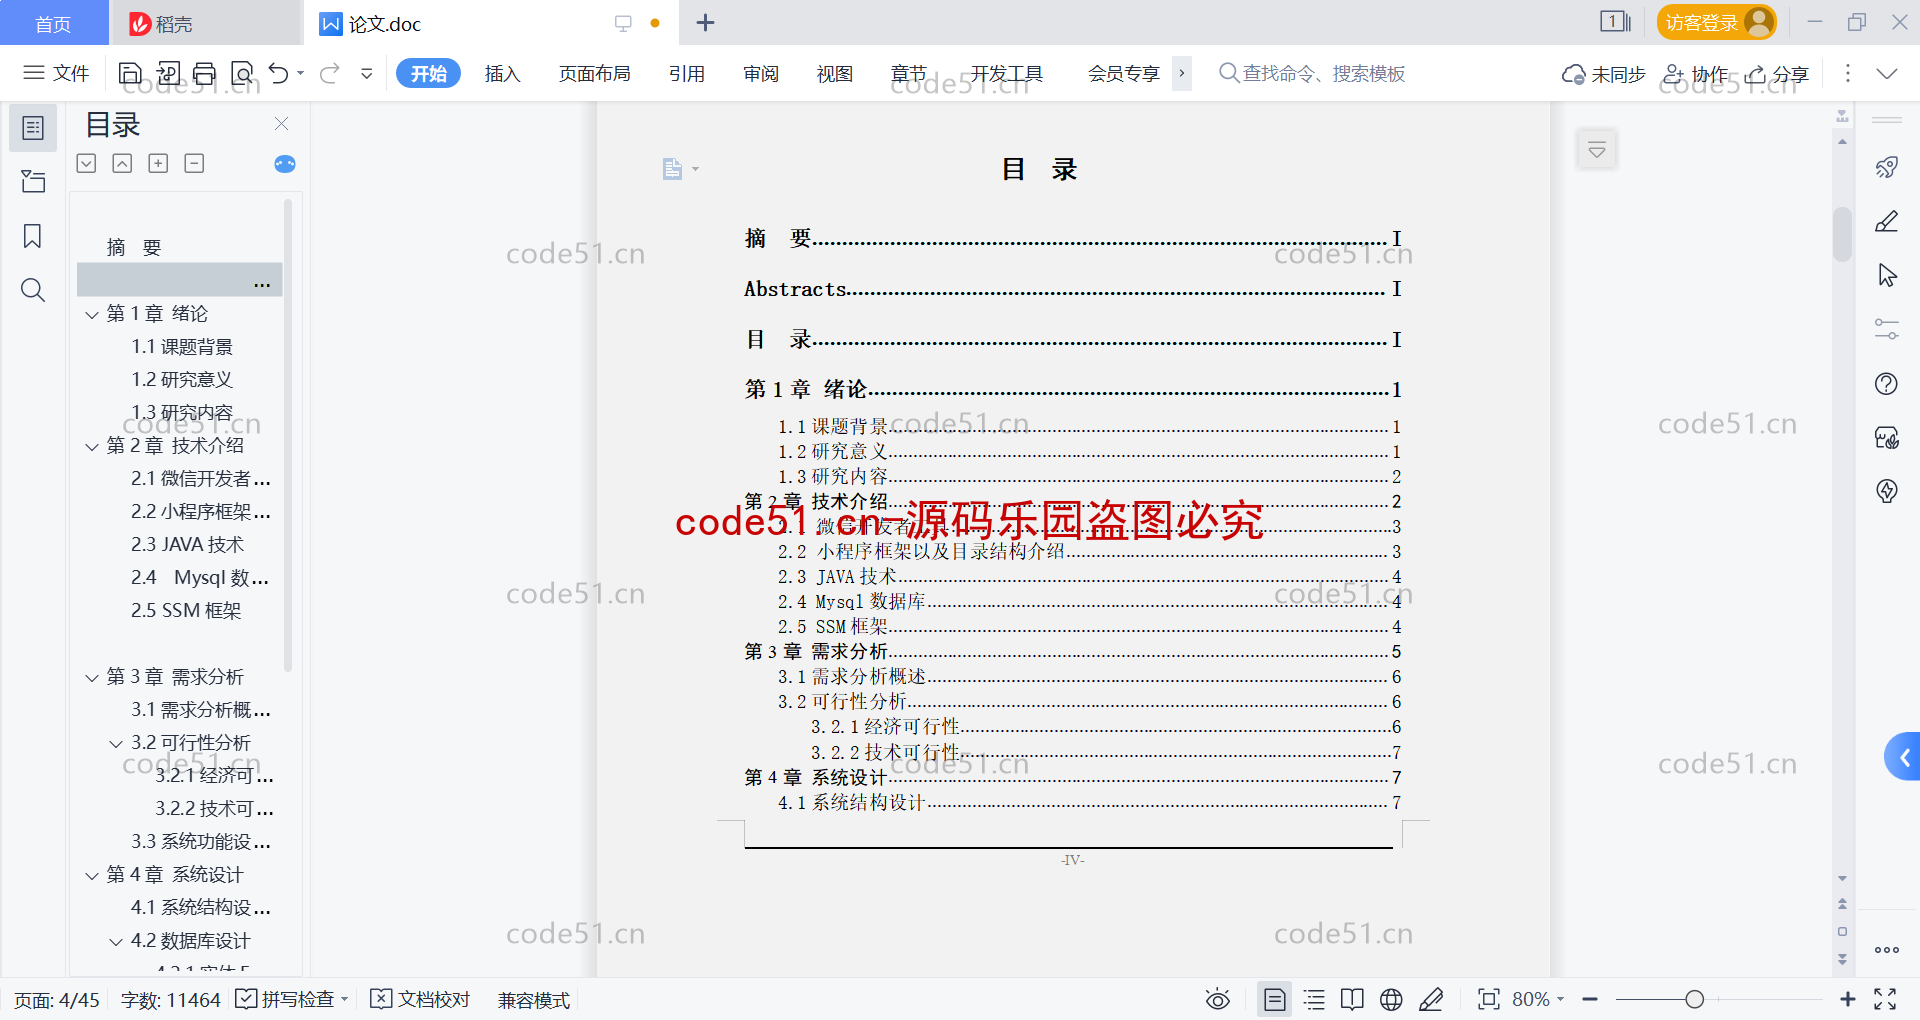Click the 协作 collaboration button
Viewport: 1920px width, 1020px height.
[x=1695, y=74]
